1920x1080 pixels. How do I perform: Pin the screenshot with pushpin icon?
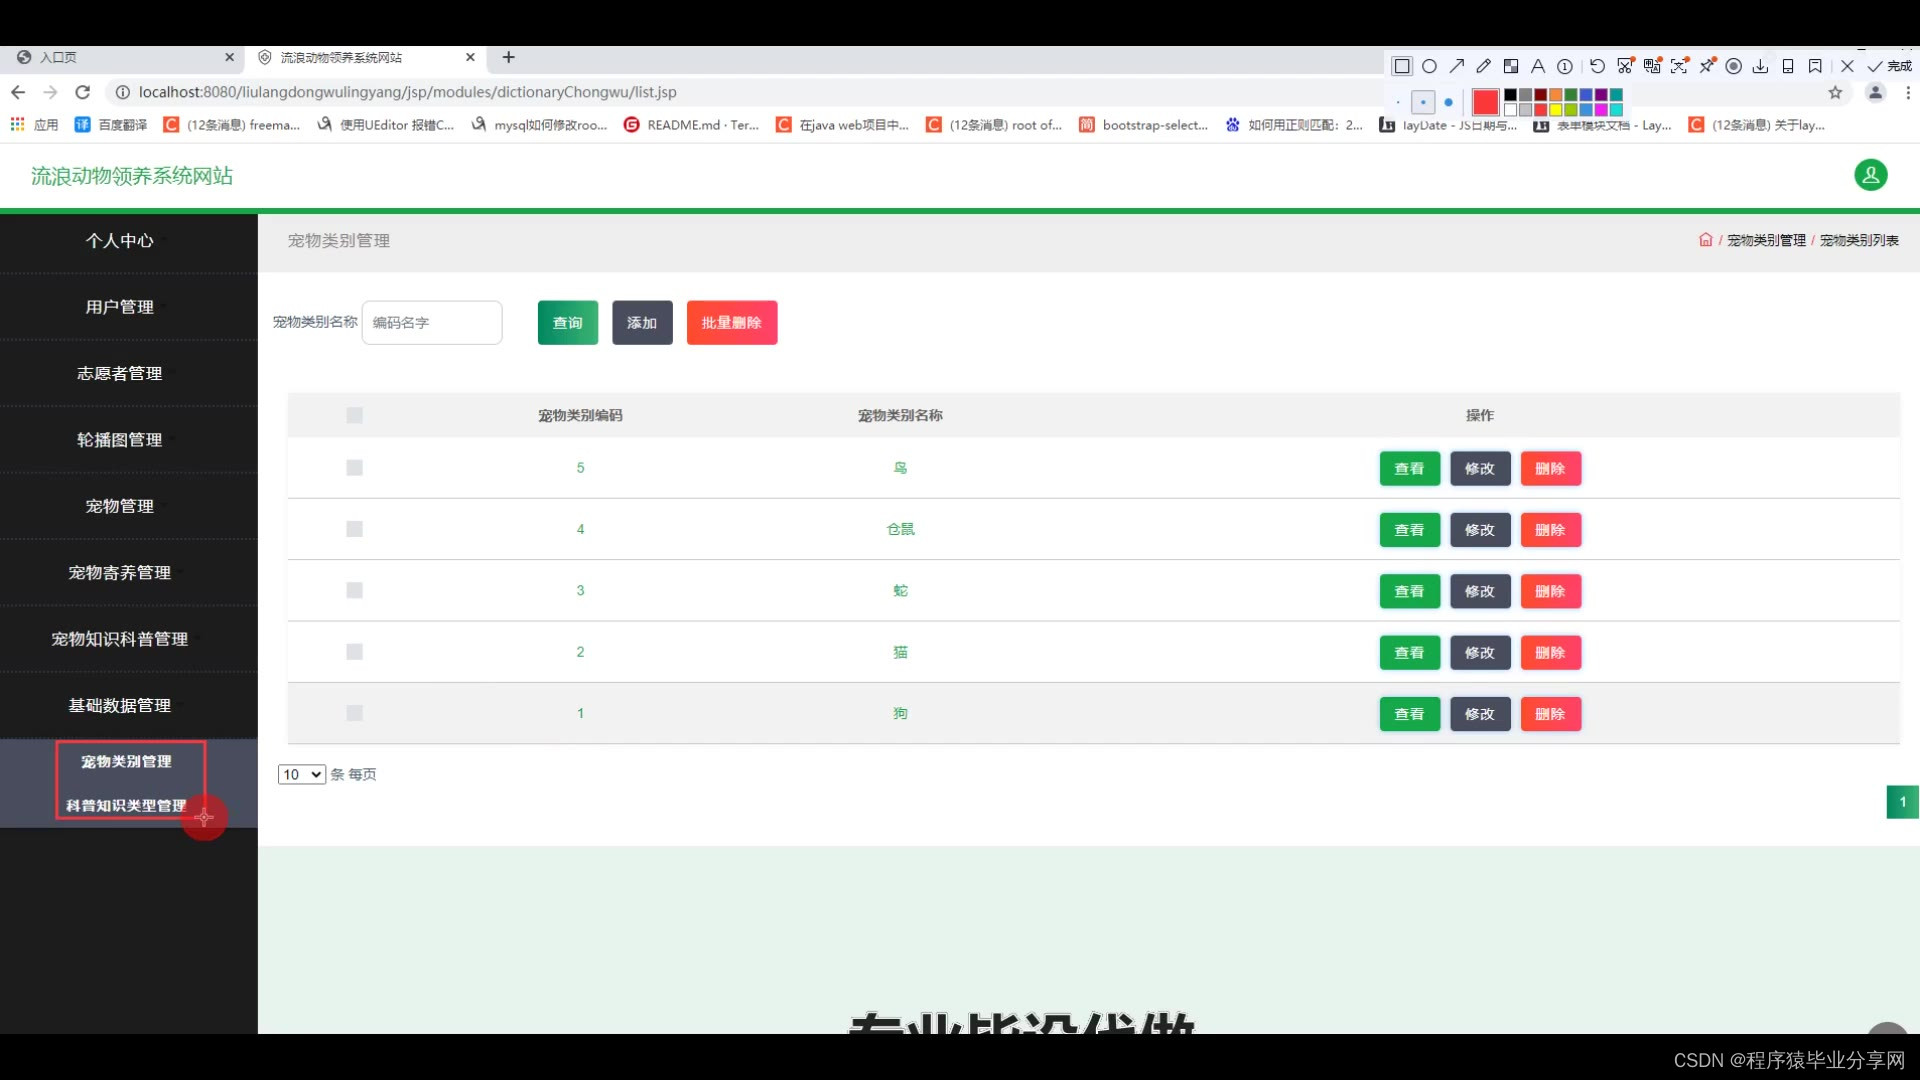[x=1707, y=66]
